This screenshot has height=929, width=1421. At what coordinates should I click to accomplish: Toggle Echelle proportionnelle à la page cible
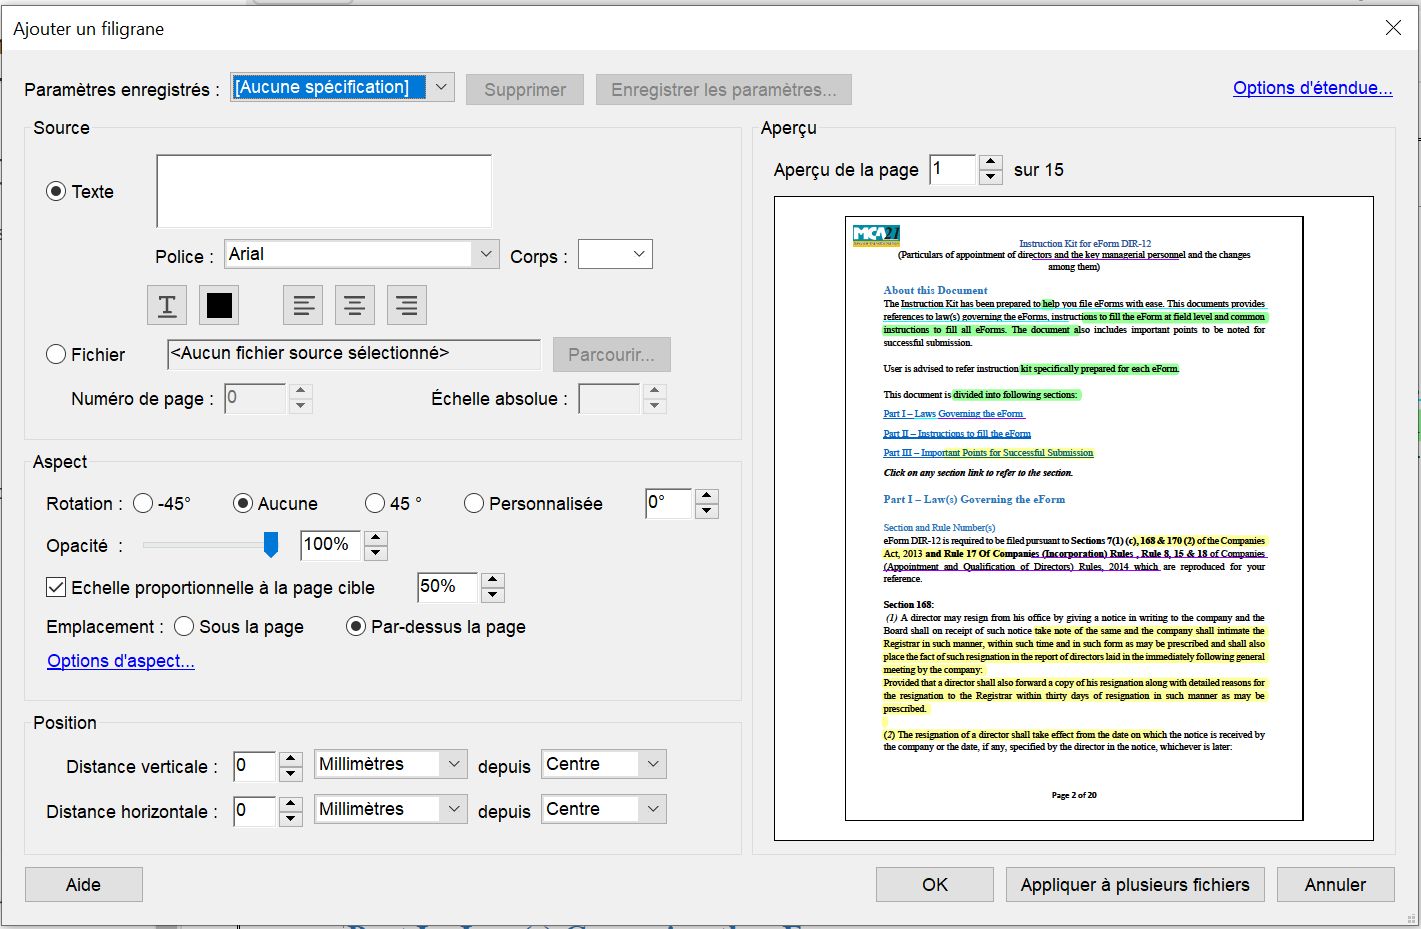point(57,587)
